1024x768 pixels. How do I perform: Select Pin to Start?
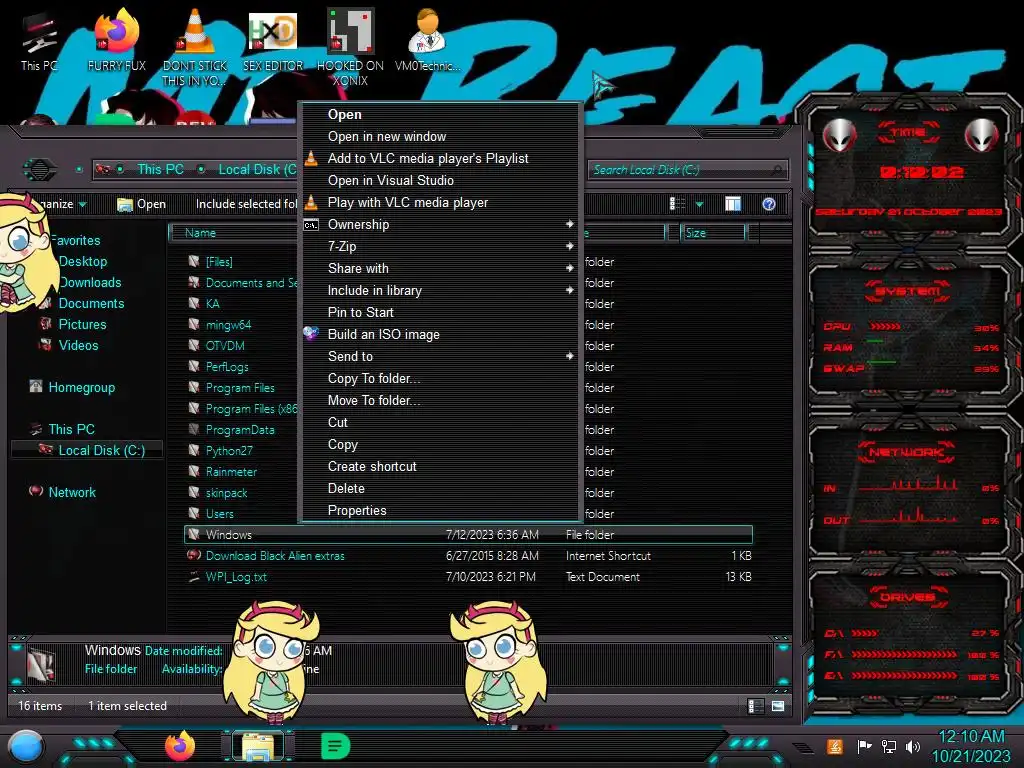coord(440,312)
